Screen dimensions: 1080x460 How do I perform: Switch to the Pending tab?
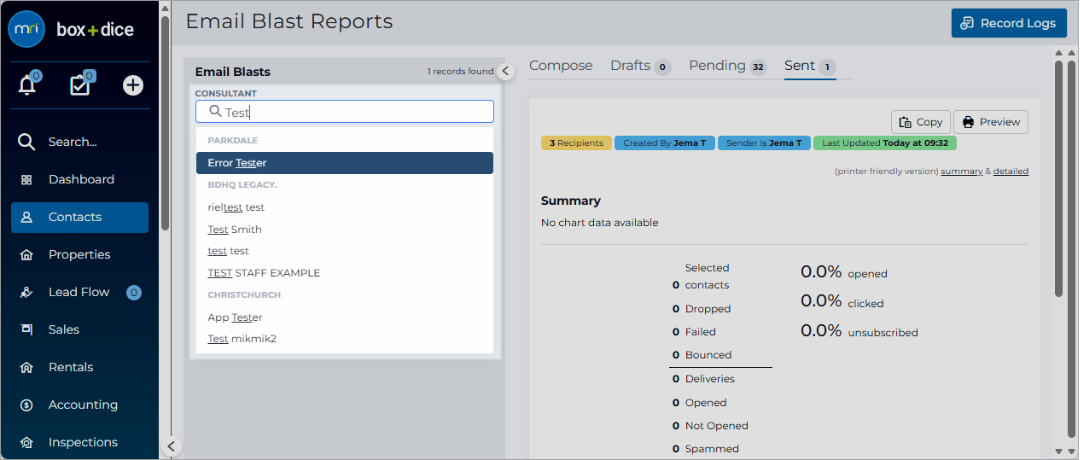pos(727,66)
